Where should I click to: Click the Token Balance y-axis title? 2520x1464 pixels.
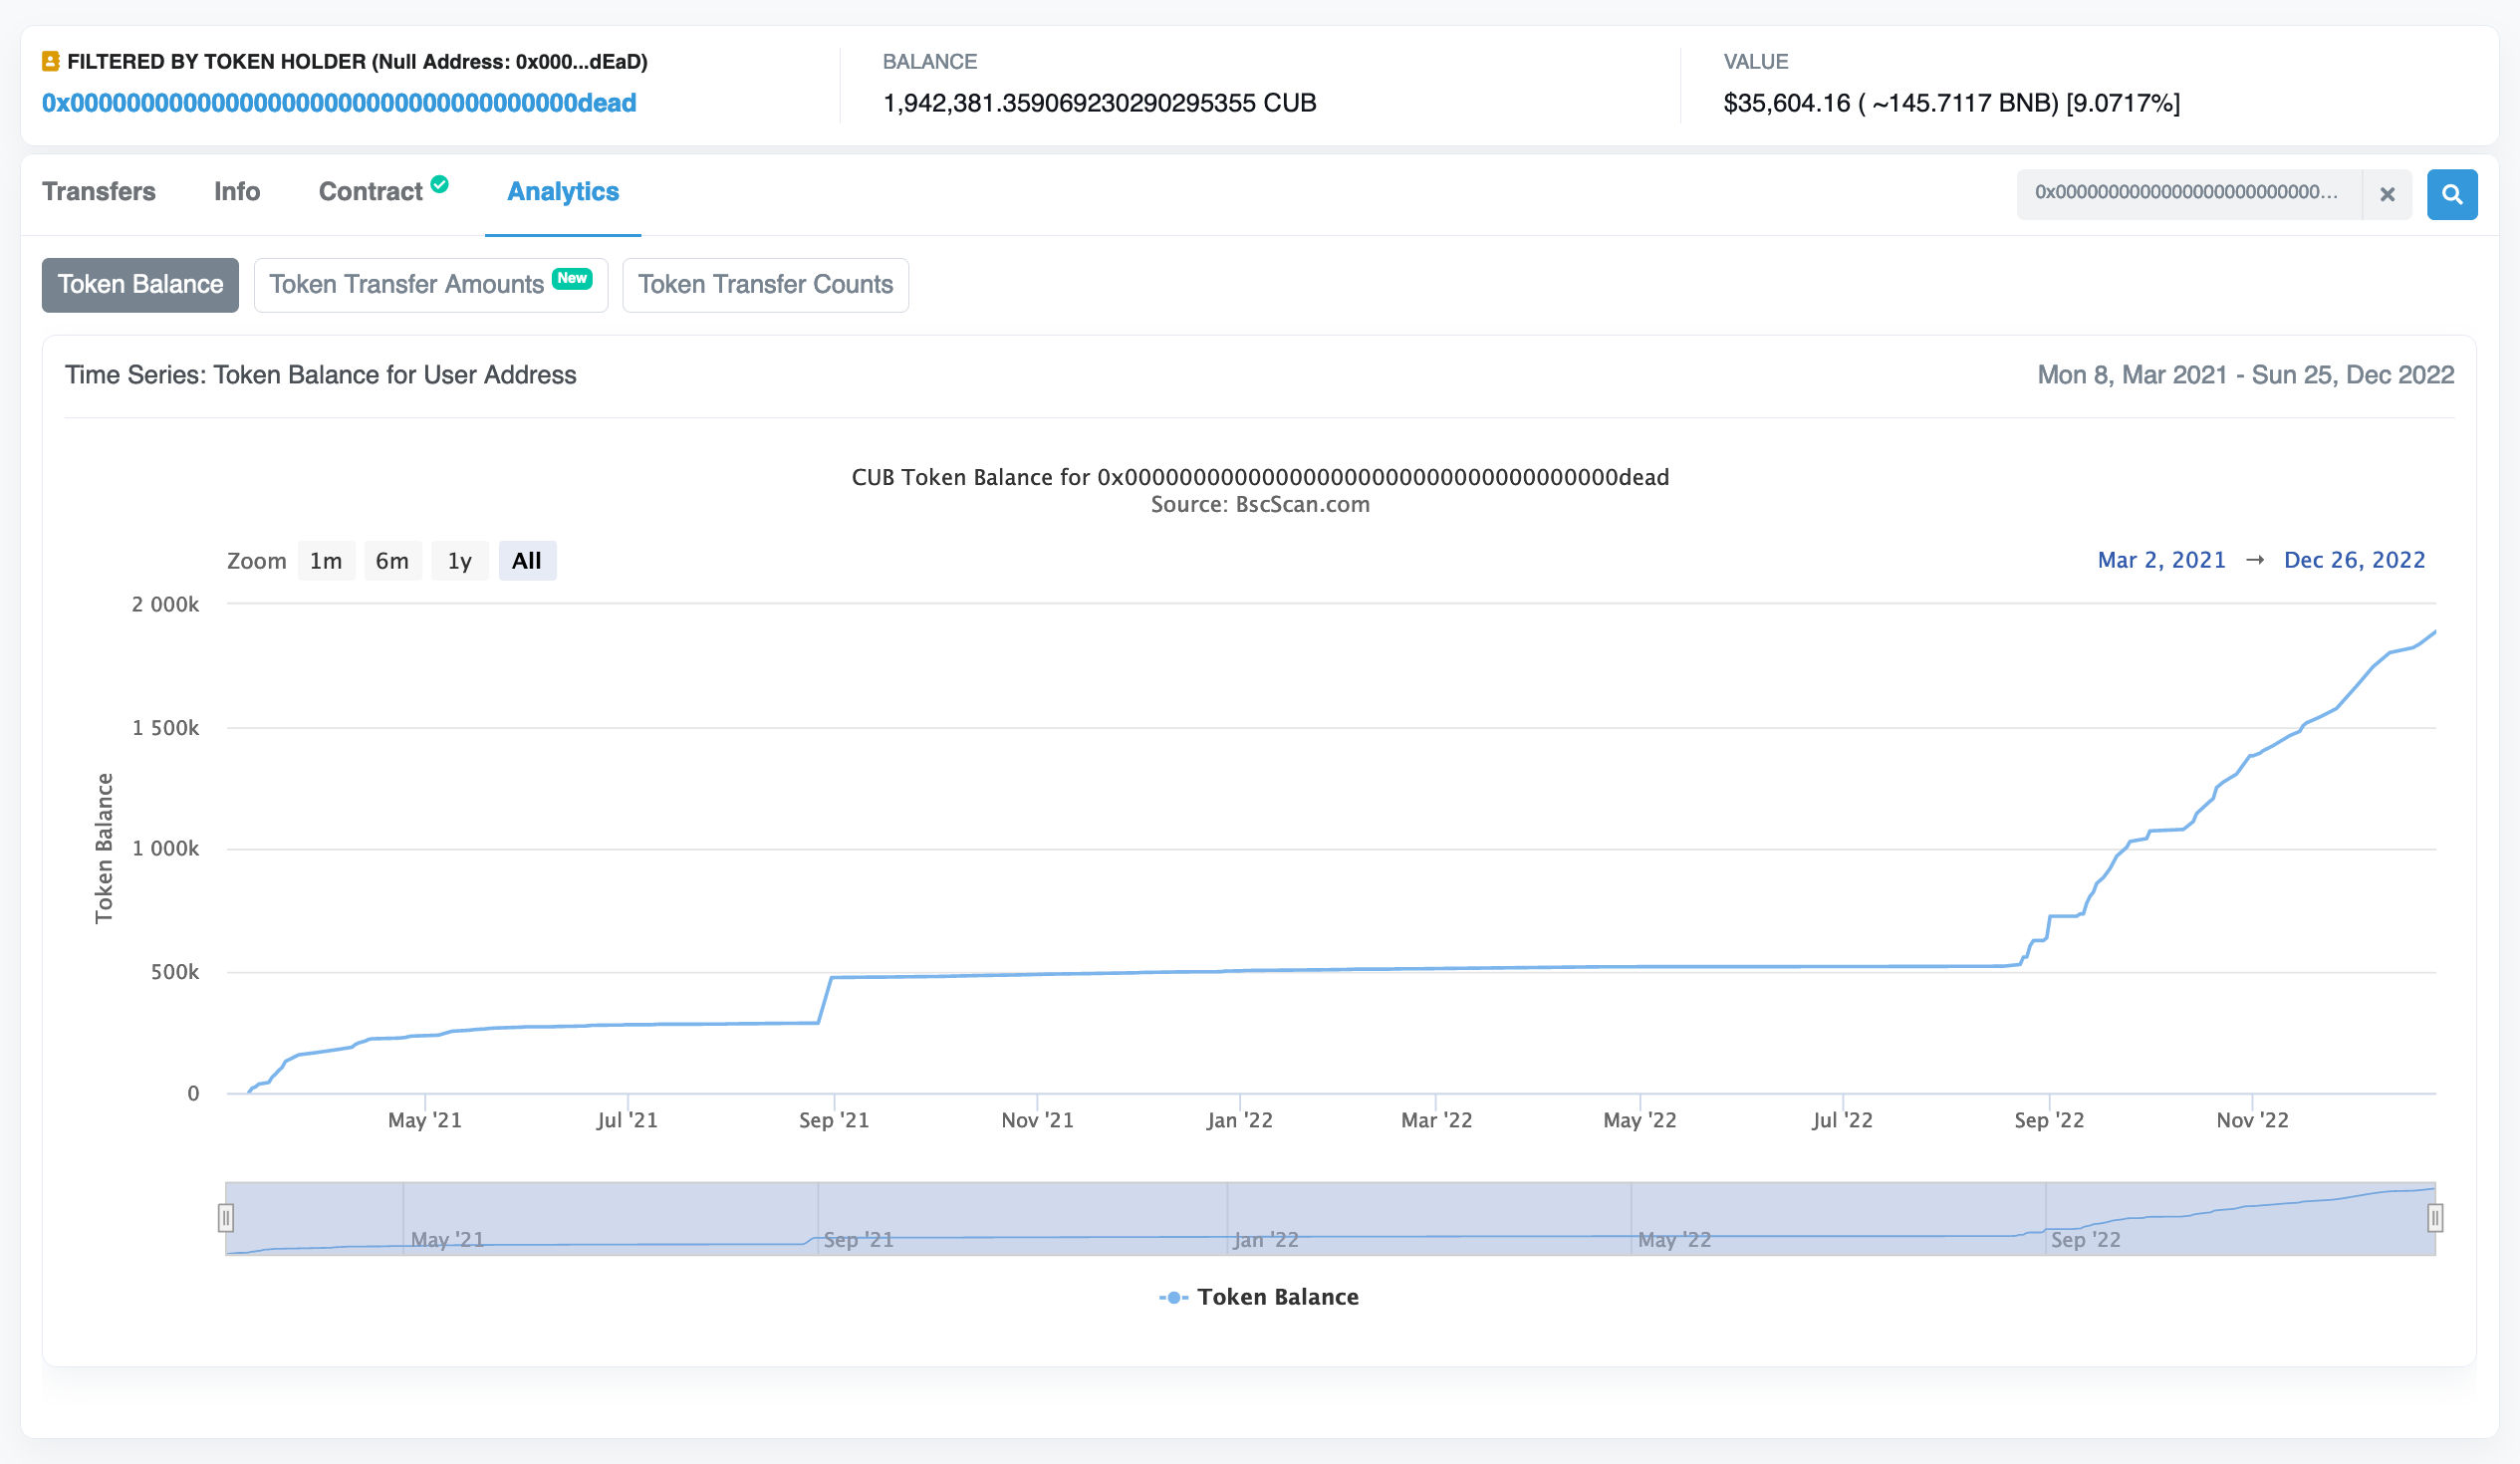(x=104, y=848)
